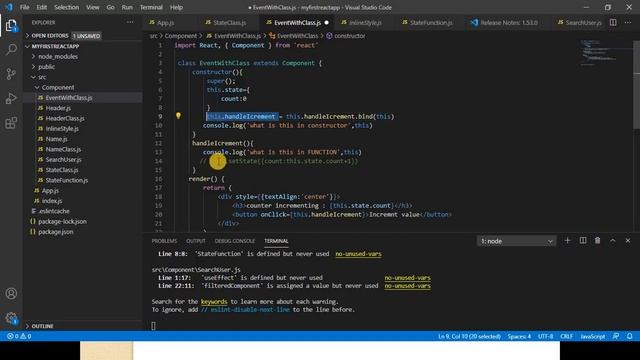Kill the terminal with trash icon

click(598, 241)
